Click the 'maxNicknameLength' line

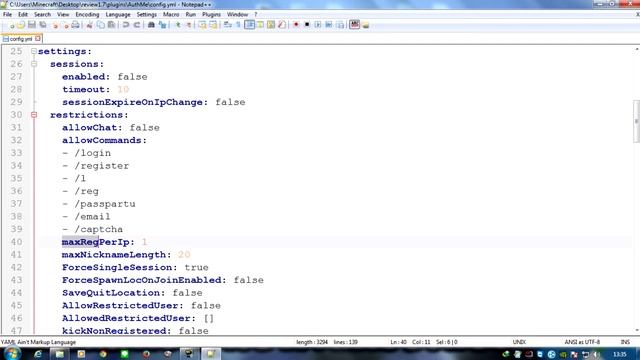point(126,255)
